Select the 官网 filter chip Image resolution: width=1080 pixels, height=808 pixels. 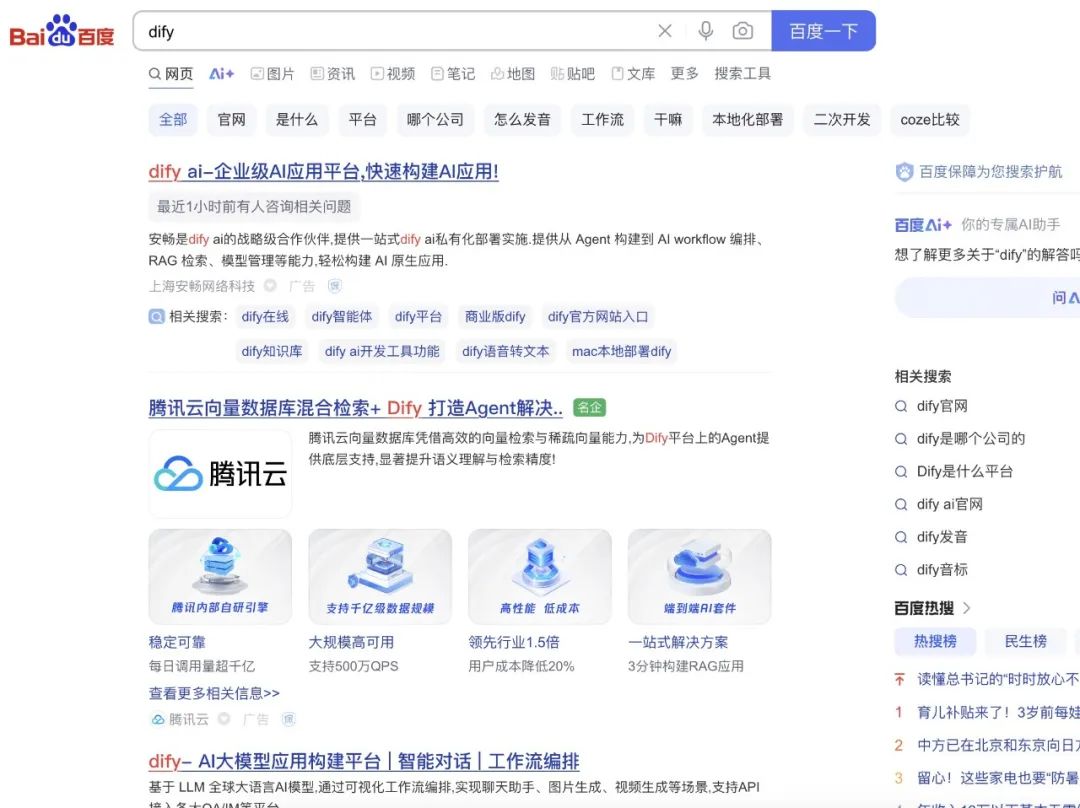231,120
